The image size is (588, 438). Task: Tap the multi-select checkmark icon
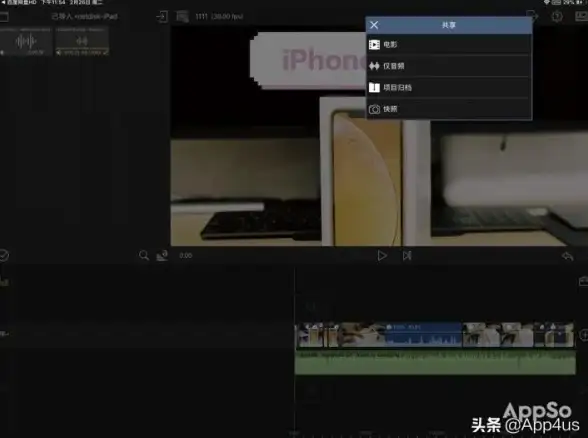pos(4,255)
